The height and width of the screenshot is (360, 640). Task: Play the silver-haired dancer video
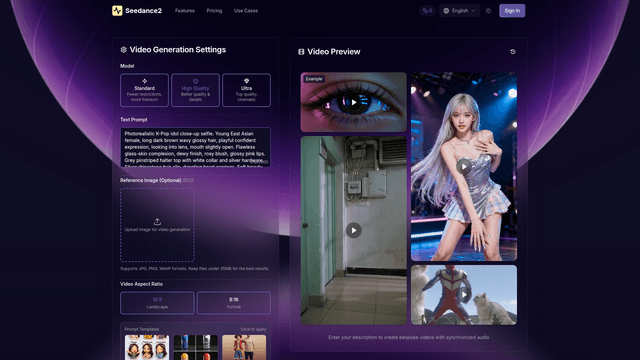click(464, 167)
